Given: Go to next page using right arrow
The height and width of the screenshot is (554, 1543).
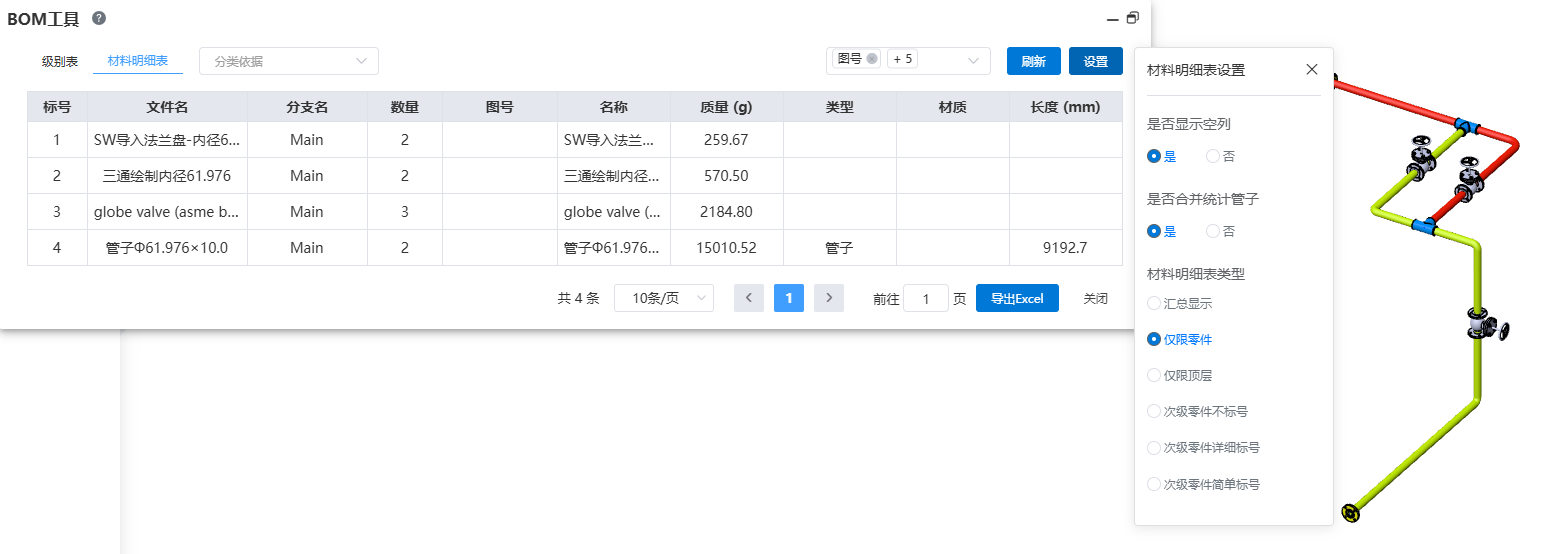Looking at the screenshot, I should click(829, 298).
